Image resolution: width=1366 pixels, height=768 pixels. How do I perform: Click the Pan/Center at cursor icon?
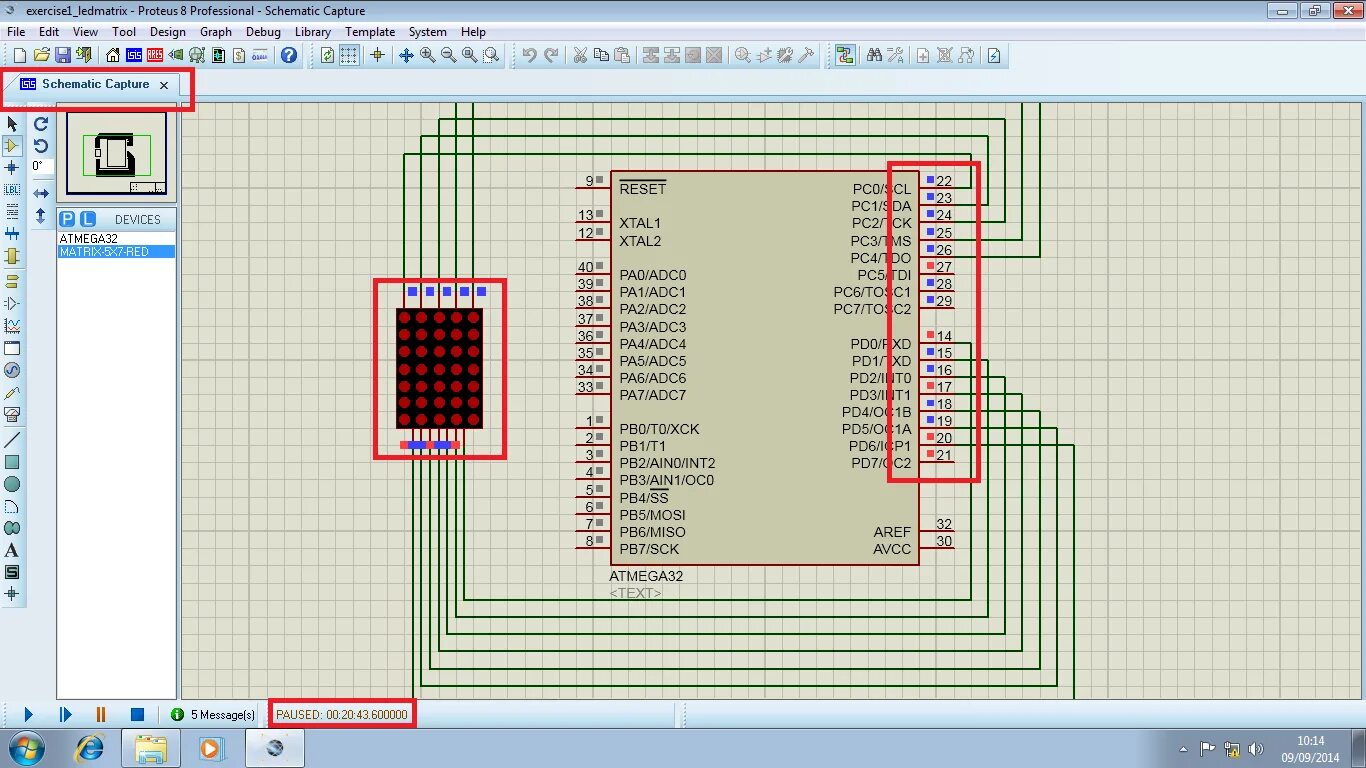click(406, 55)
